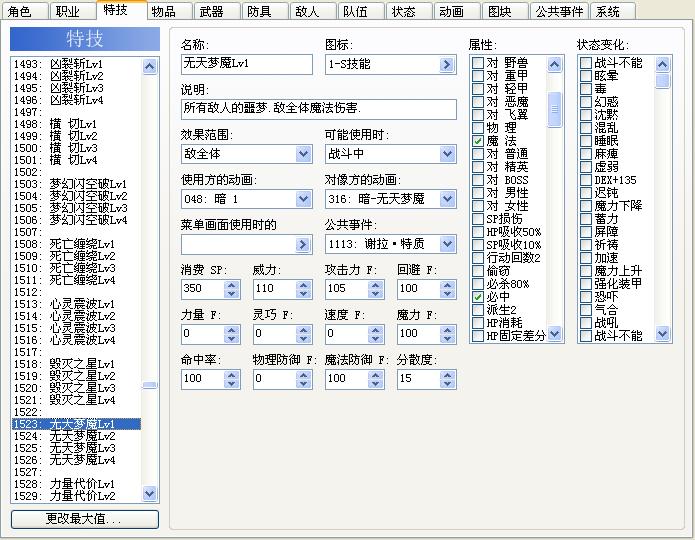
Task: Open icon chooser arrow for 1-S技能
Action: pyautogui.click(x=447, y=65)
